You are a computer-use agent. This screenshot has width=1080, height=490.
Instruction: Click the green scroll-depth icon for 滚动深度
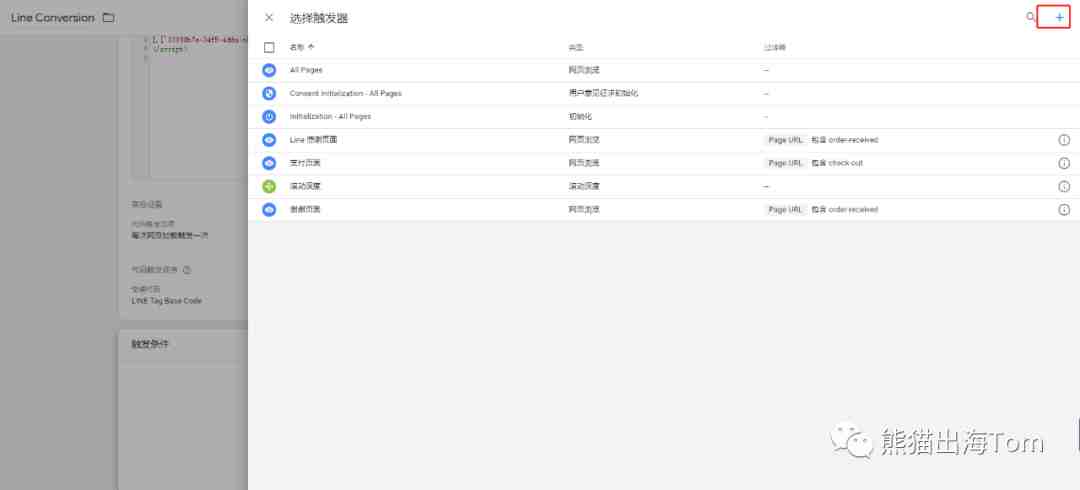269,186
